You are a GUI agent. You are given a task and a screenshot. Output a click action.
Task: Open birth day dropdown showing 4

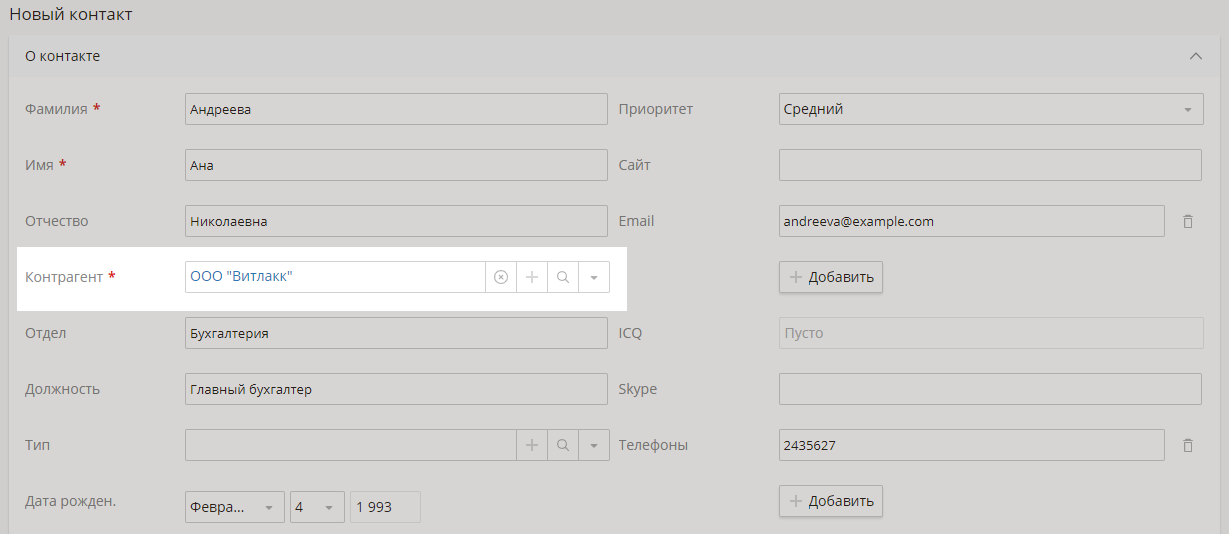pyautogui.click(x=318, y=507)
